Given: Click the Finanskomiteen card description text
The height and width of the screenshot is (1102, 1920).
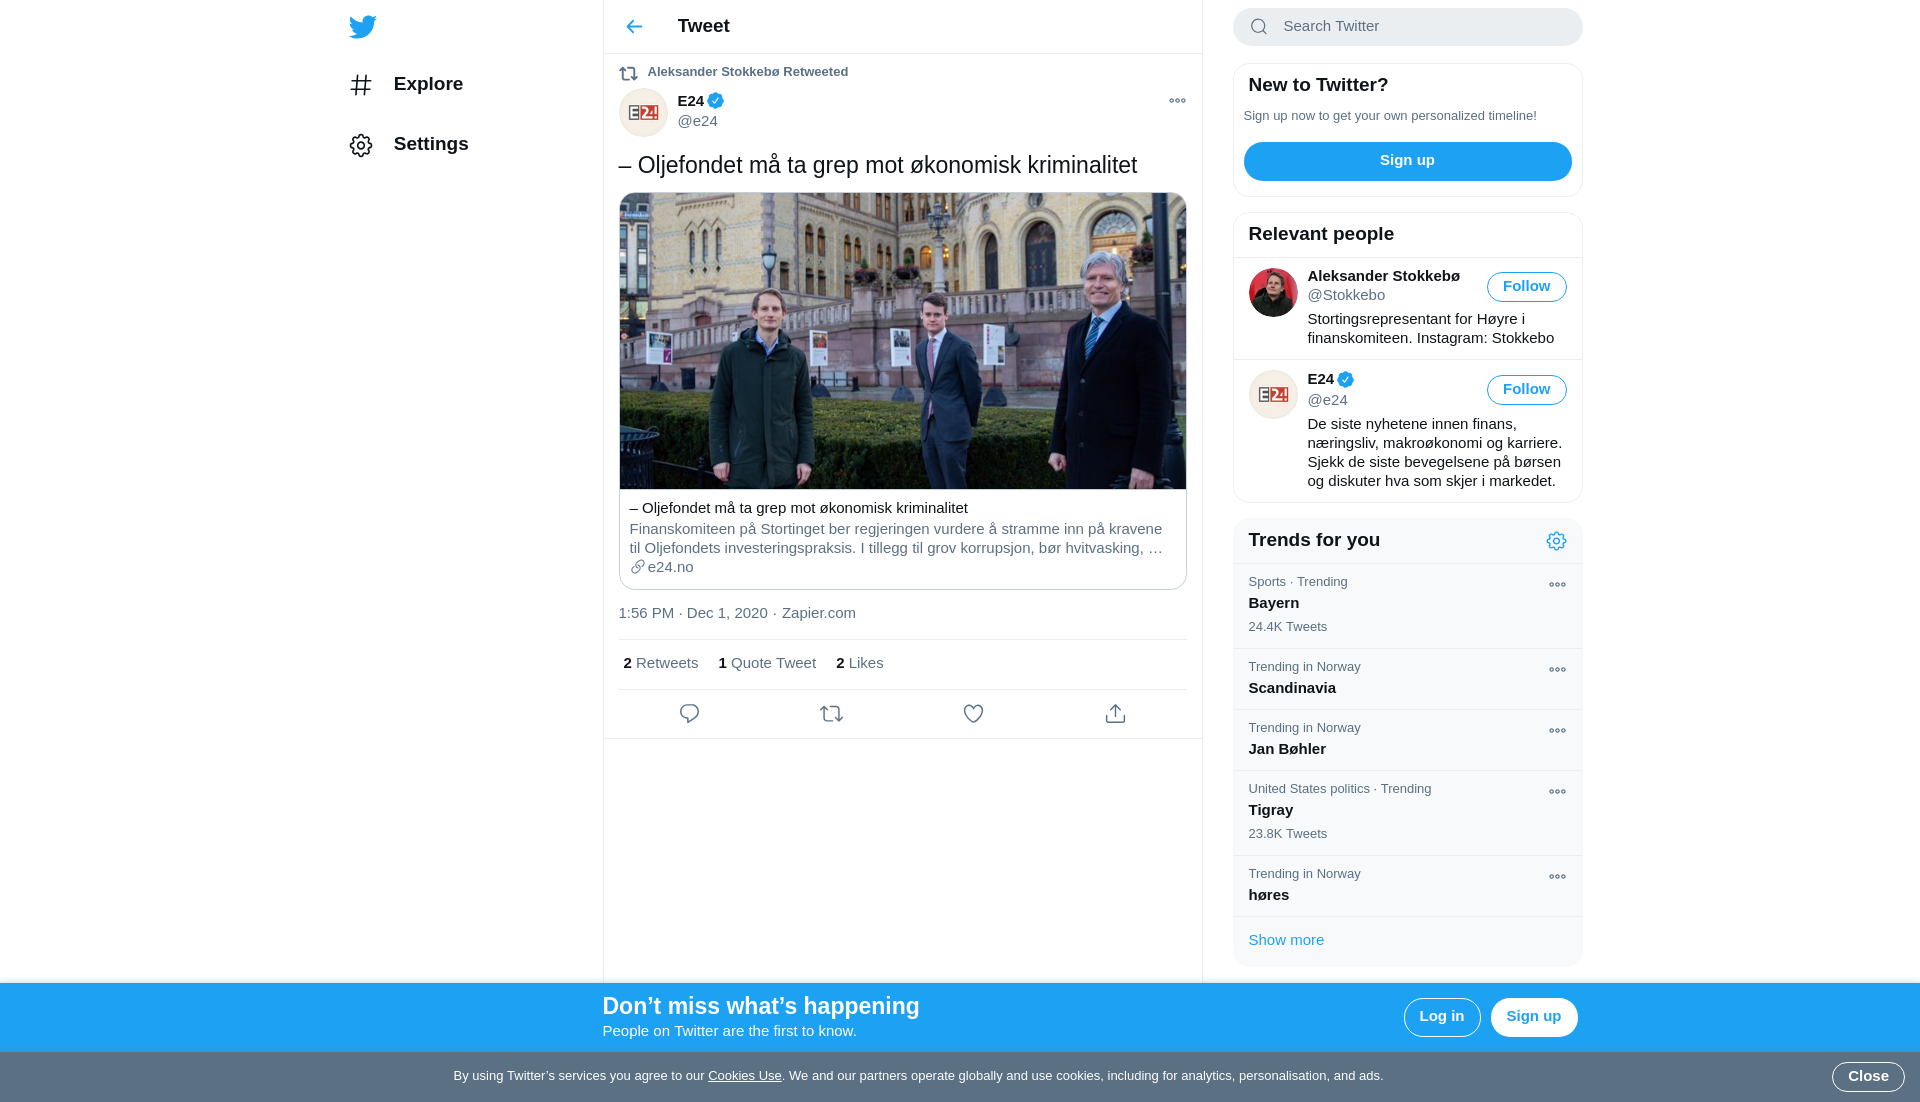Looking at the screenshot, I should [x=895, y=539].
